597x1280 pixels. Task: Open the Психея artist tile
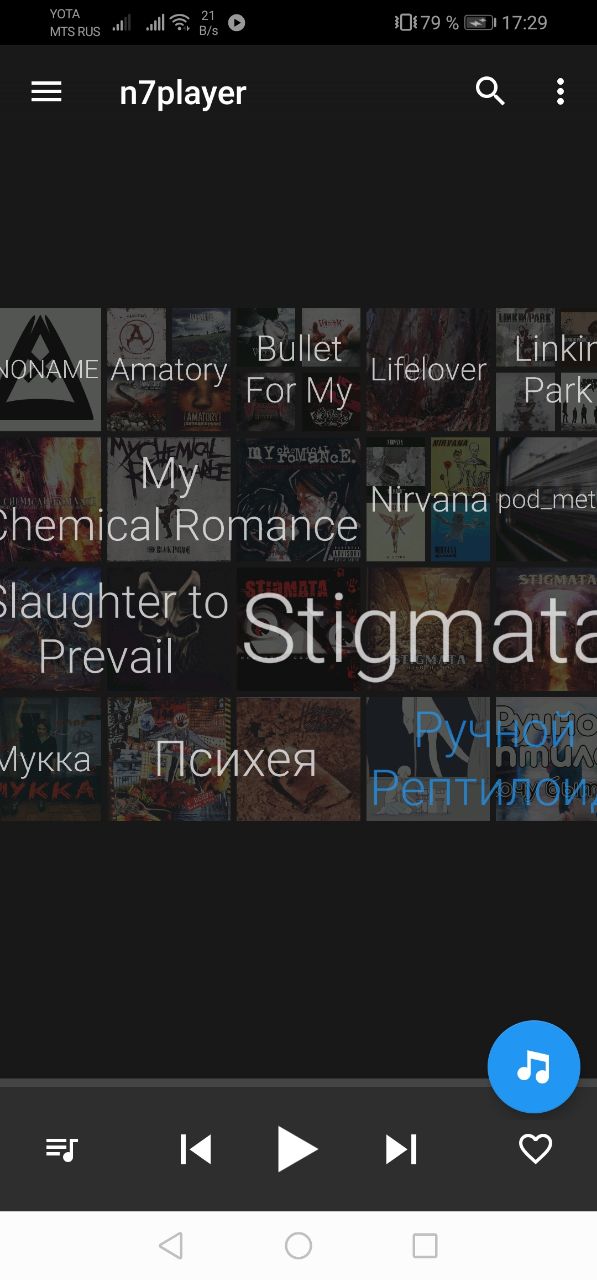(236, 759)
